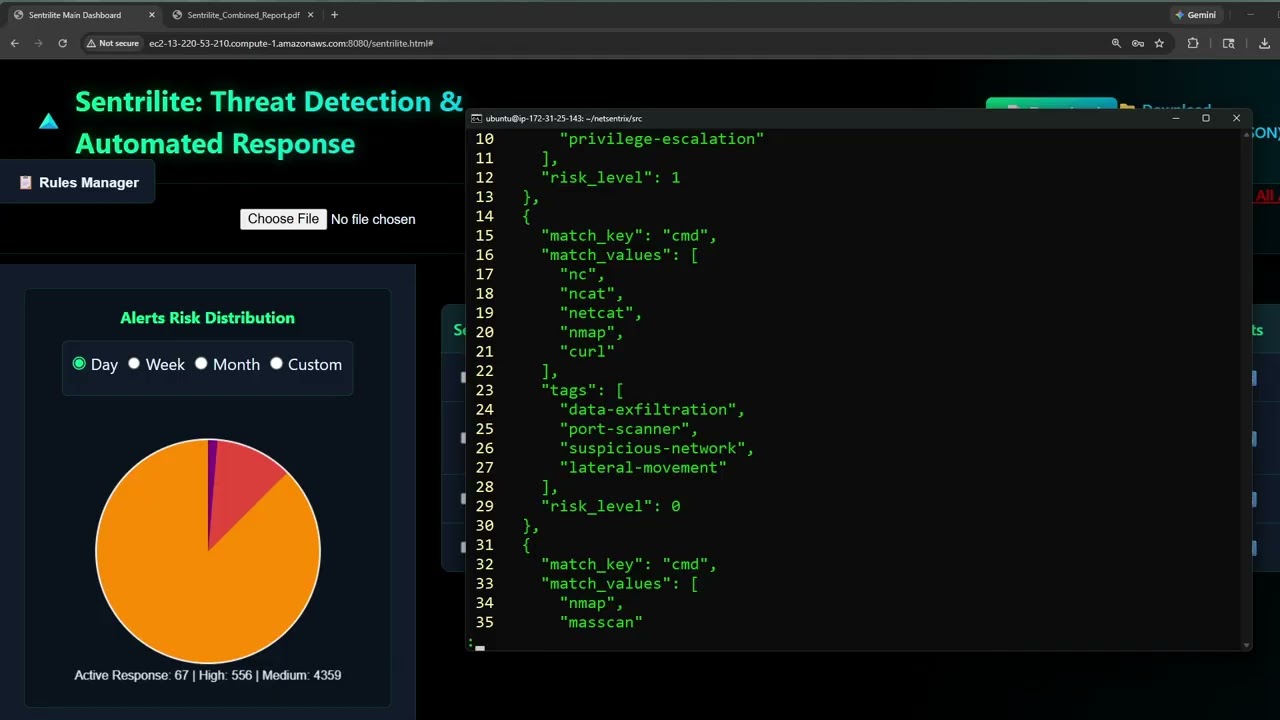Image resolution: width=1280 pixels, height=720 pixels.
Task: Open saved passwords key icon
Action: tap(1138, 43)
